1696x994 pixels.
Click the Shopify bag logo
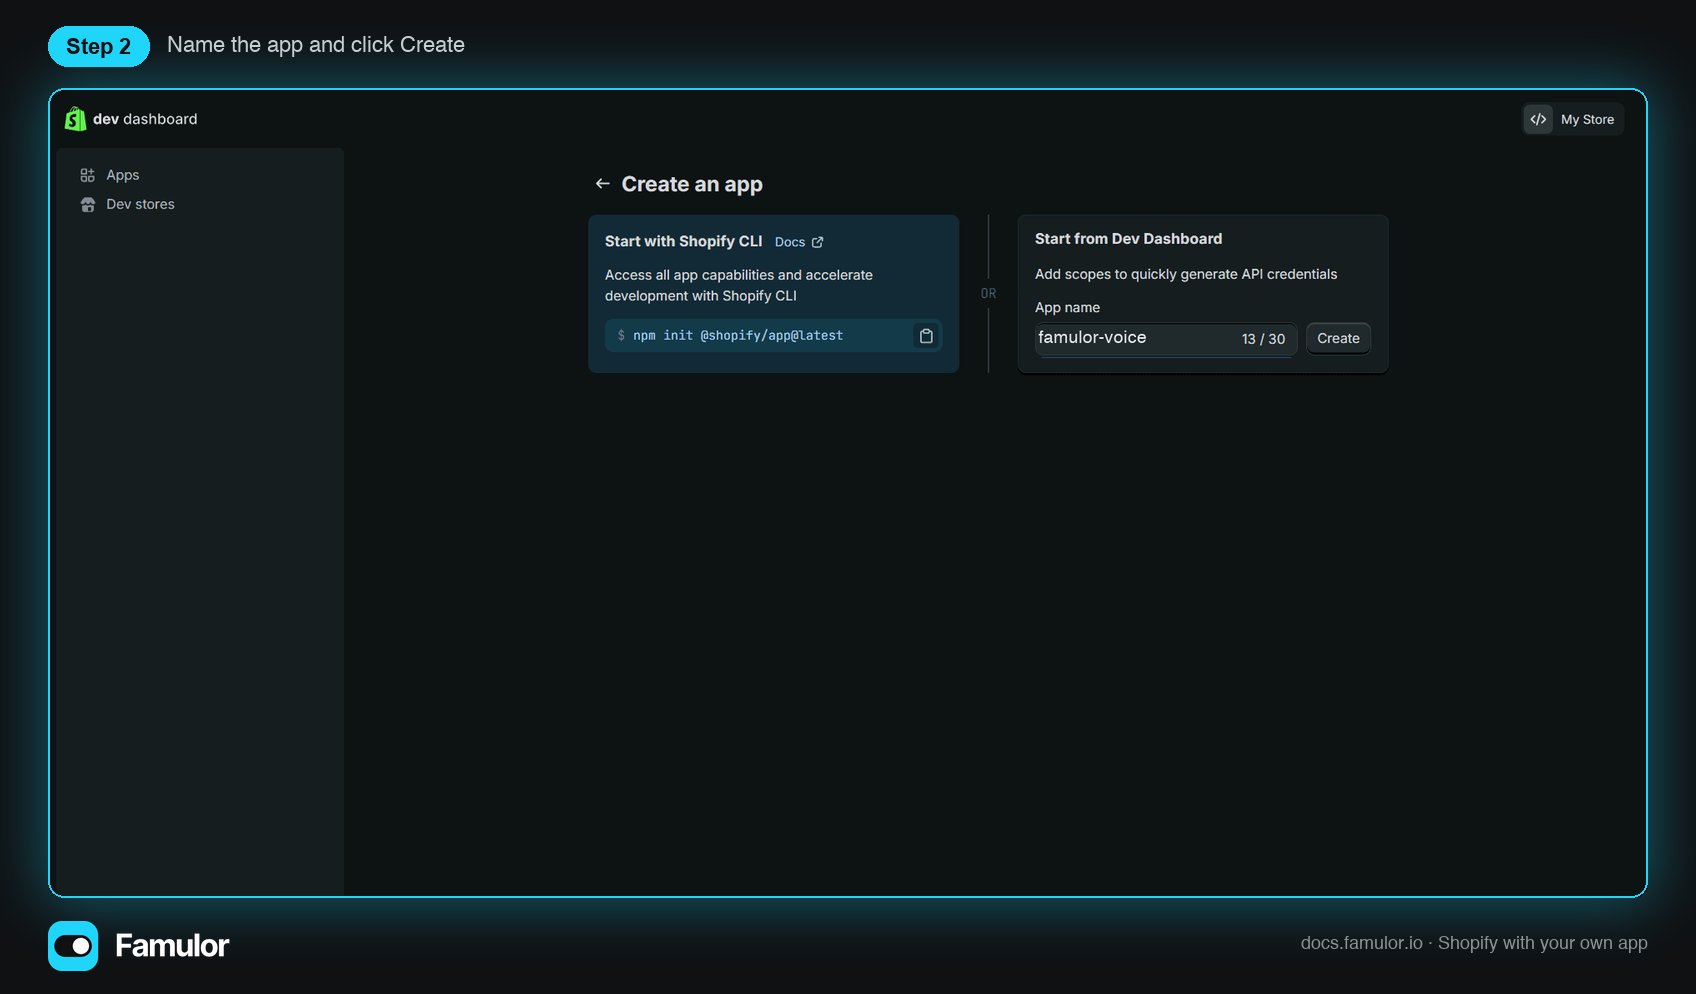[x=75, y=119]
